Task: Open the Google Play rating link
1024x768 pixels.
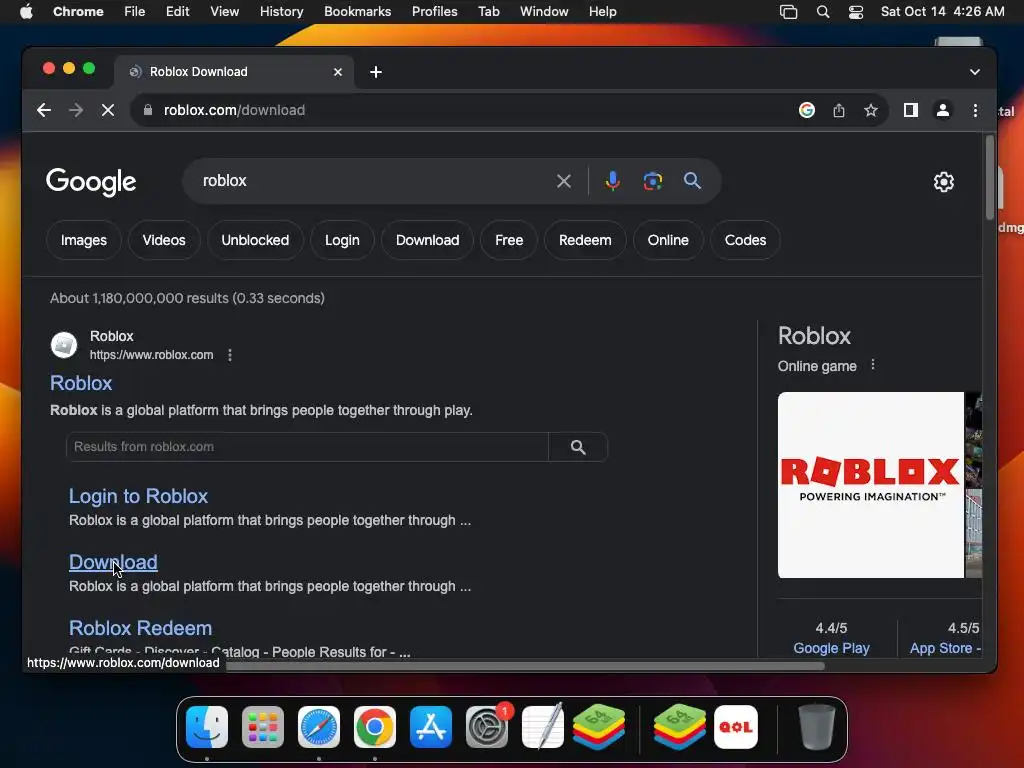Action: pos(831,648)
